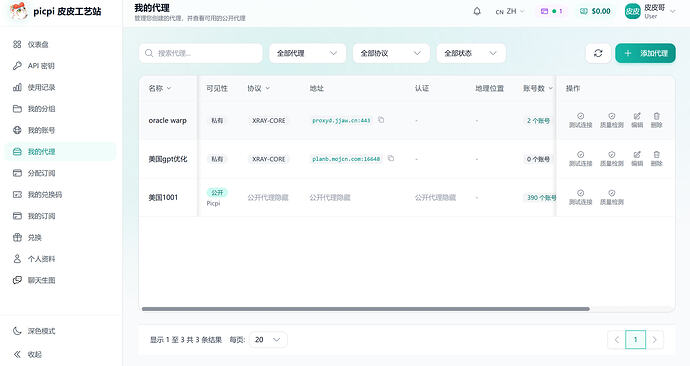Open 我的账号 in the sidebar

tap(61, 130)
